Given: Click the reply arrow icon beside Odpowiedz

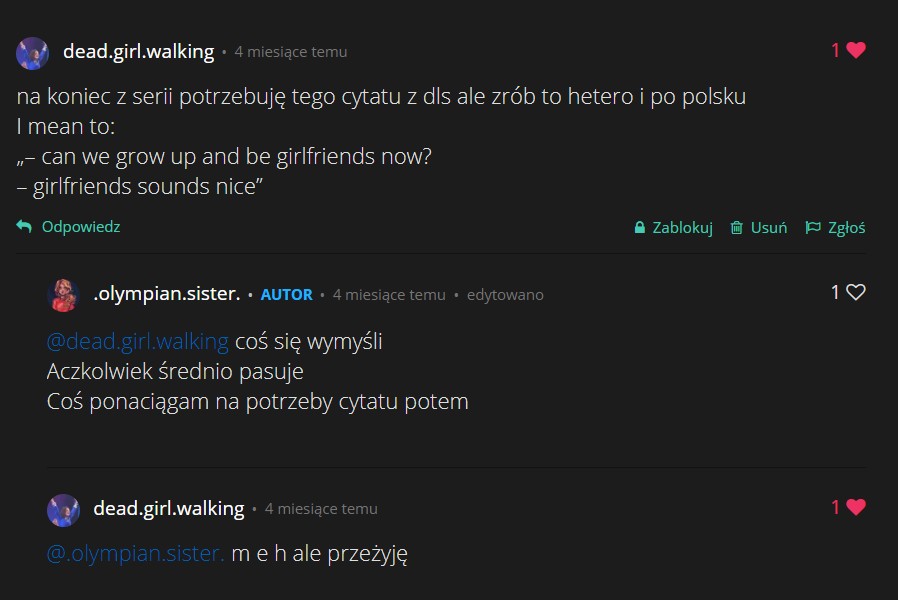Looking at the screenshot, I should [25, 227].
